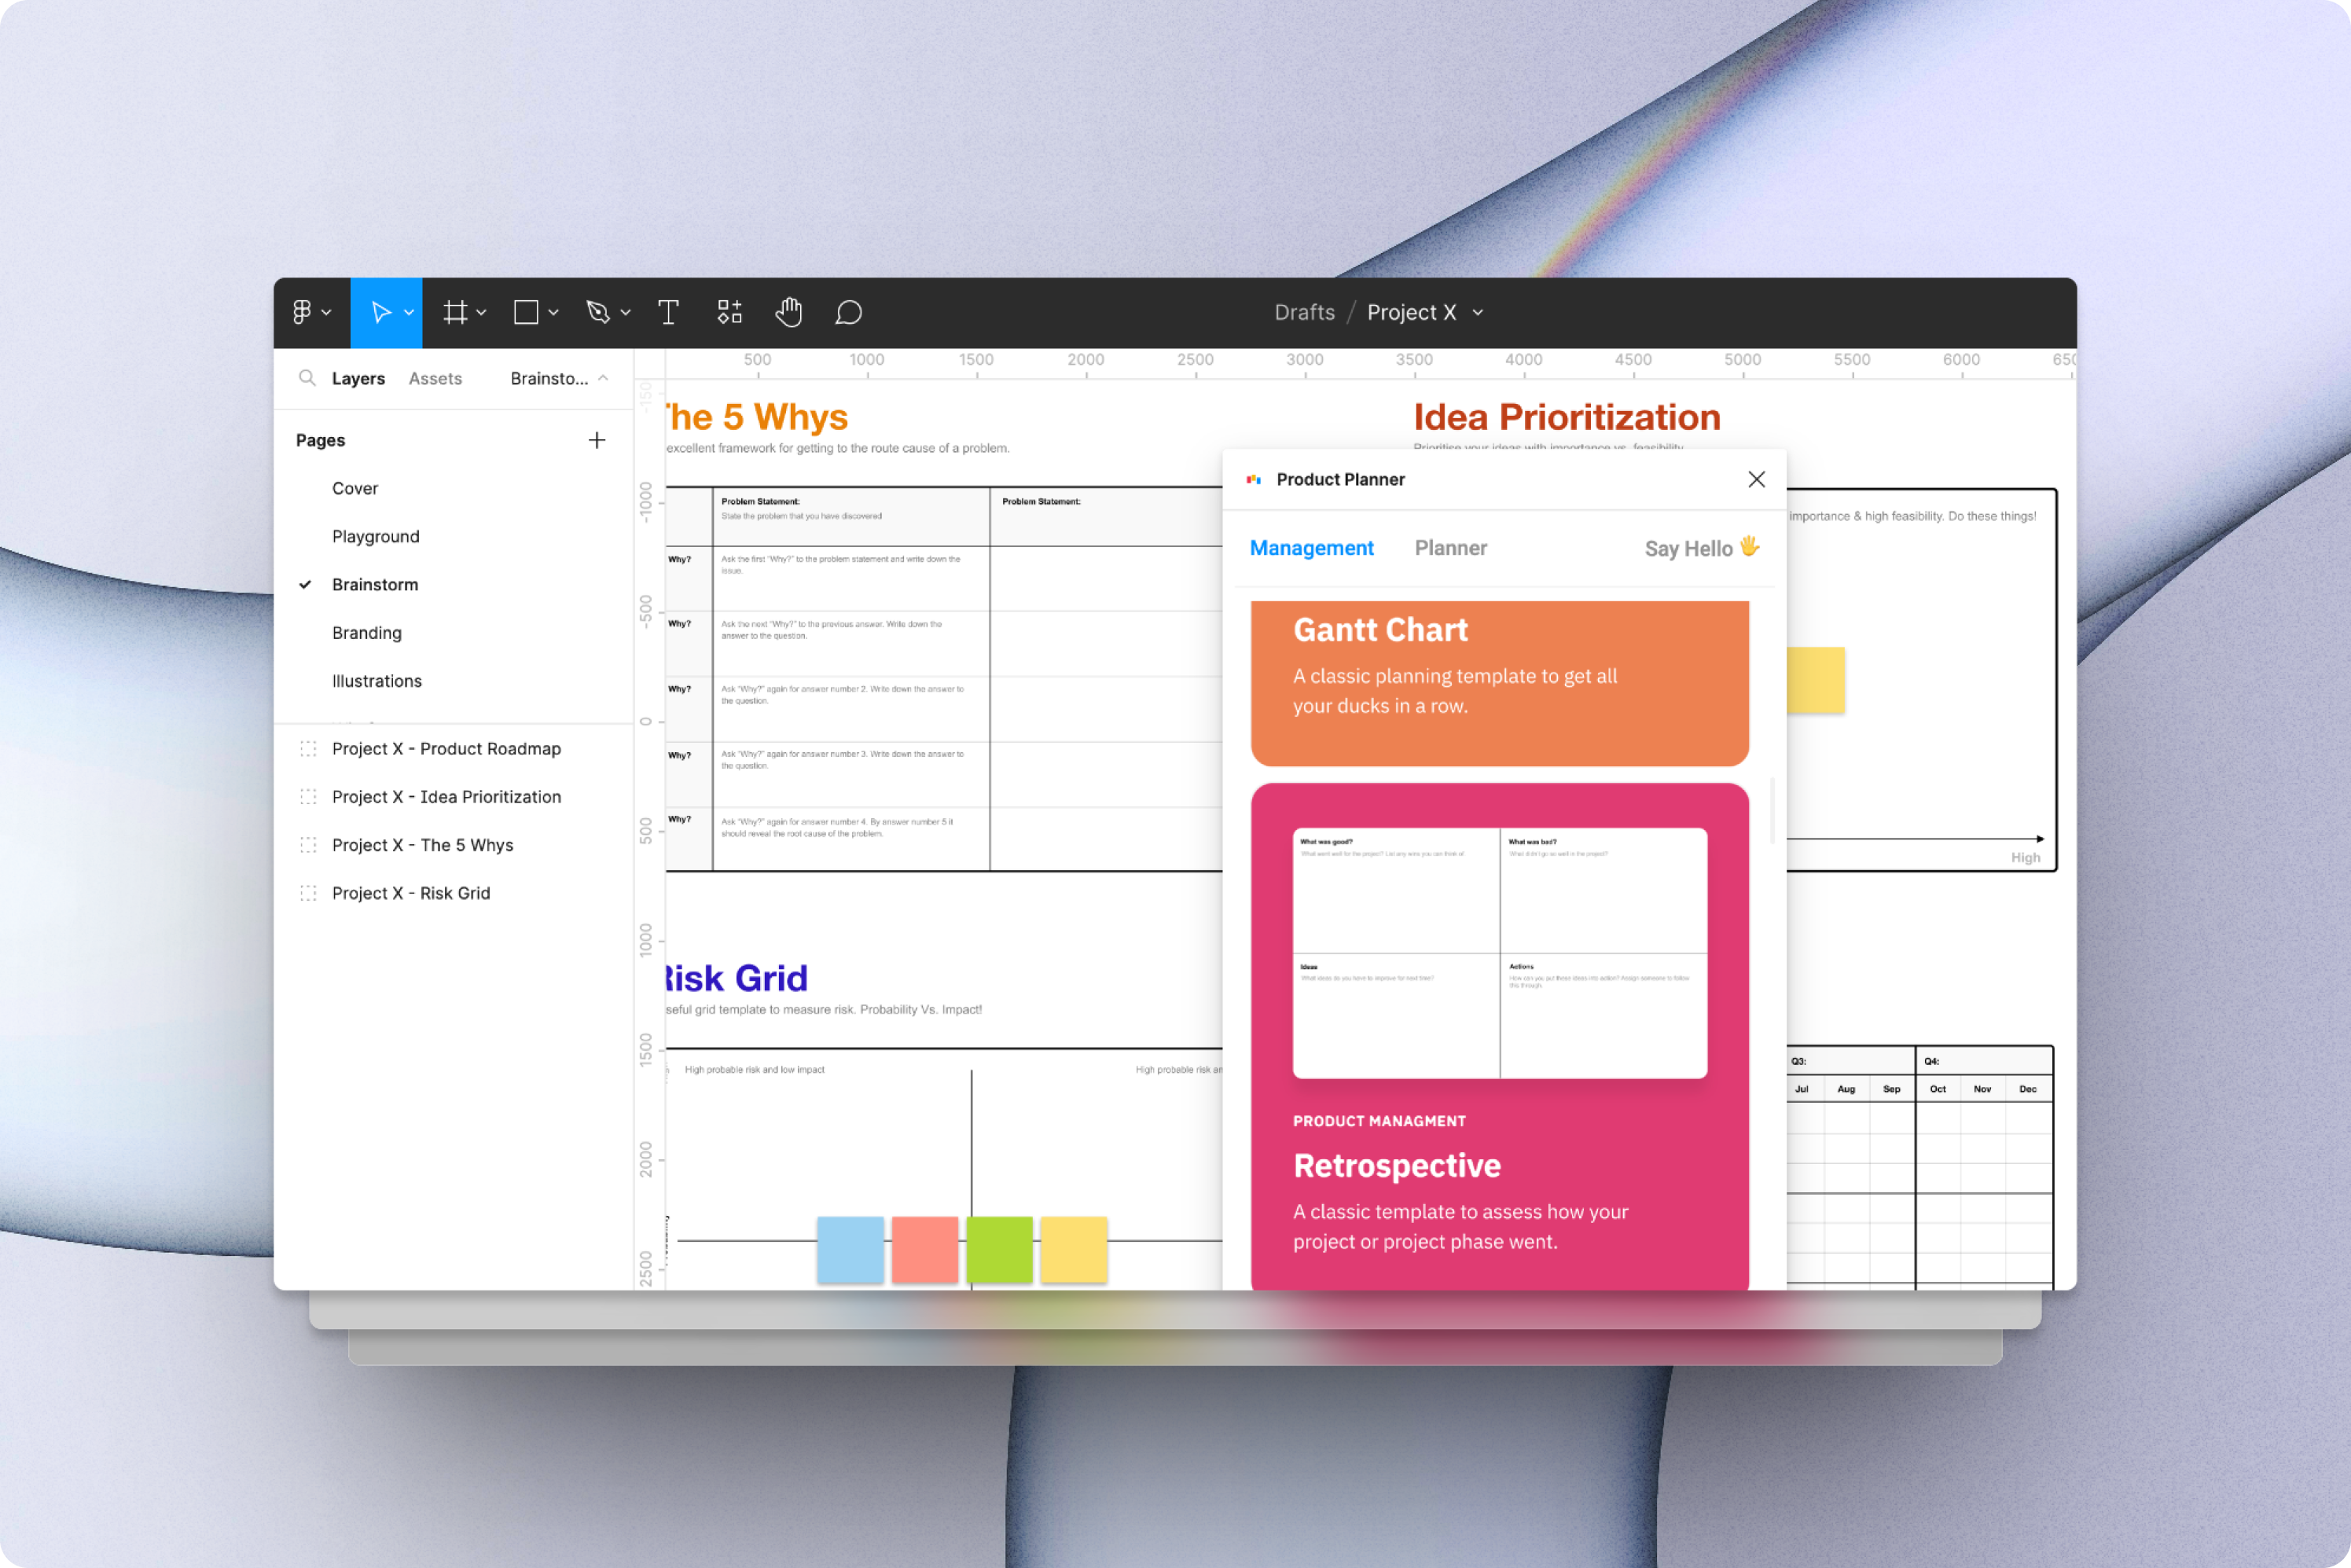Open the resources panel icon
The width and height of the screenshot is (2351, 1568).
[x=729, y=312]
